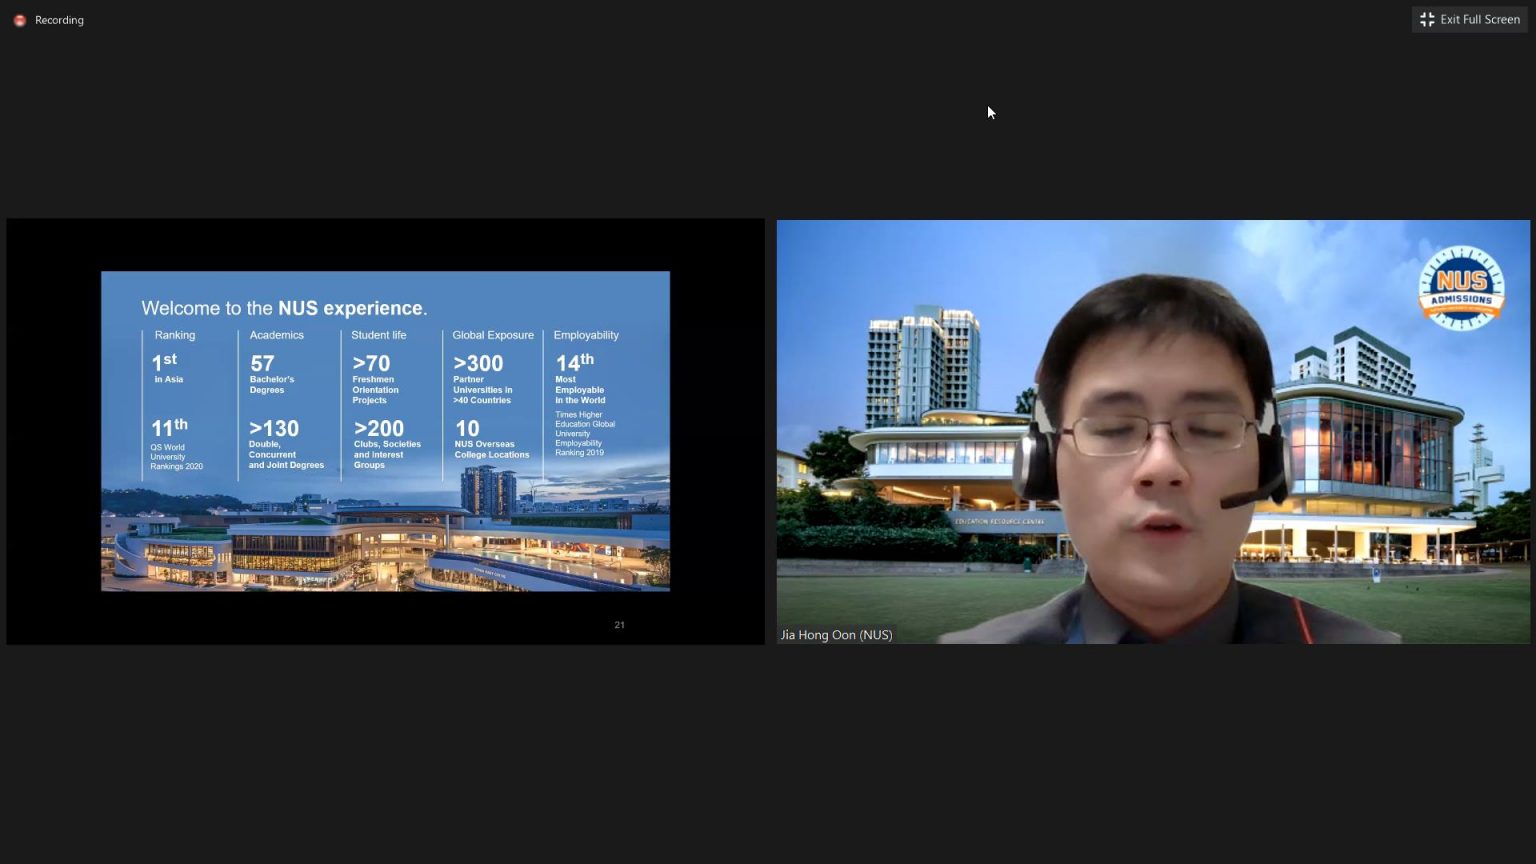
Task: Click the Exit Full Screen button
Action: tap(1469, 19)
